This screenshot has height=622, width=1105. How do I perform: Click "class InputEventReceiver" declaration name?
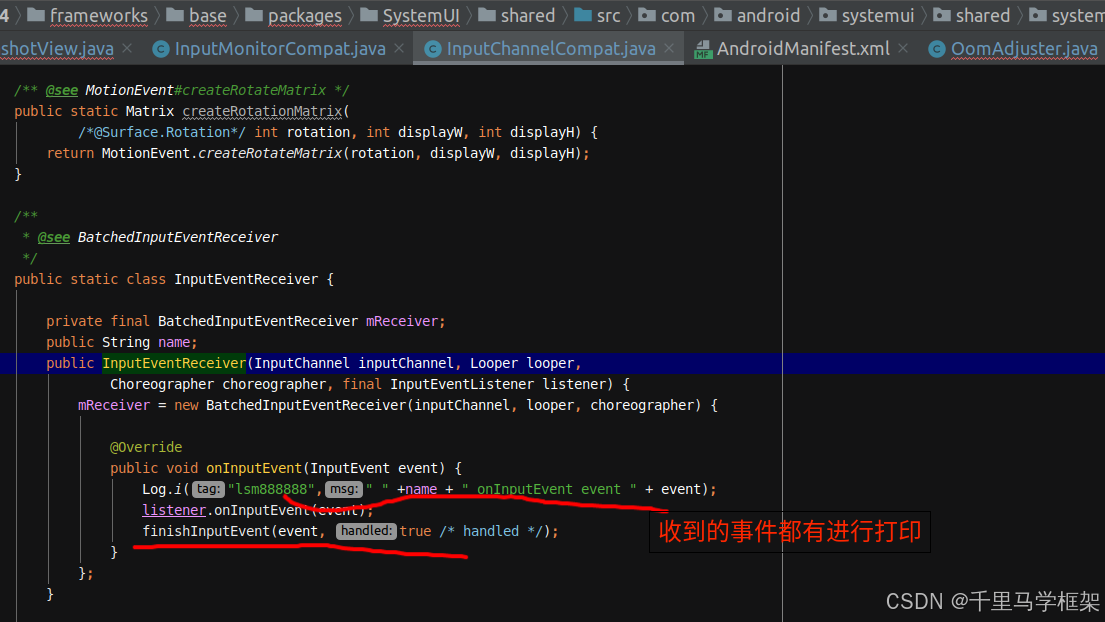[x=246, y=280]
